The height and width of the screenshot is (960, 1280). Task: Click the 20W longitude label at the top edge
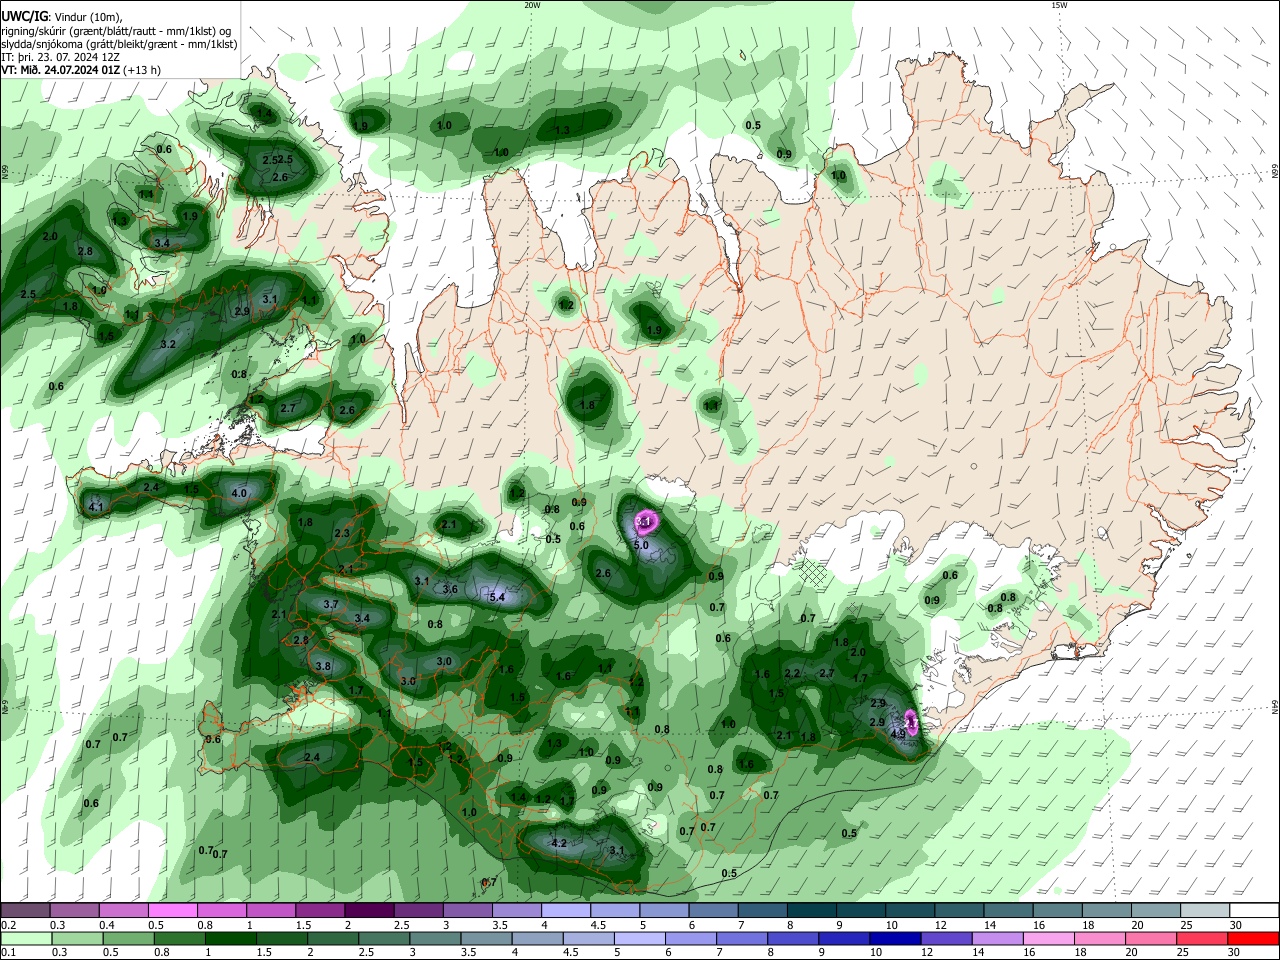tap(532, 5)
